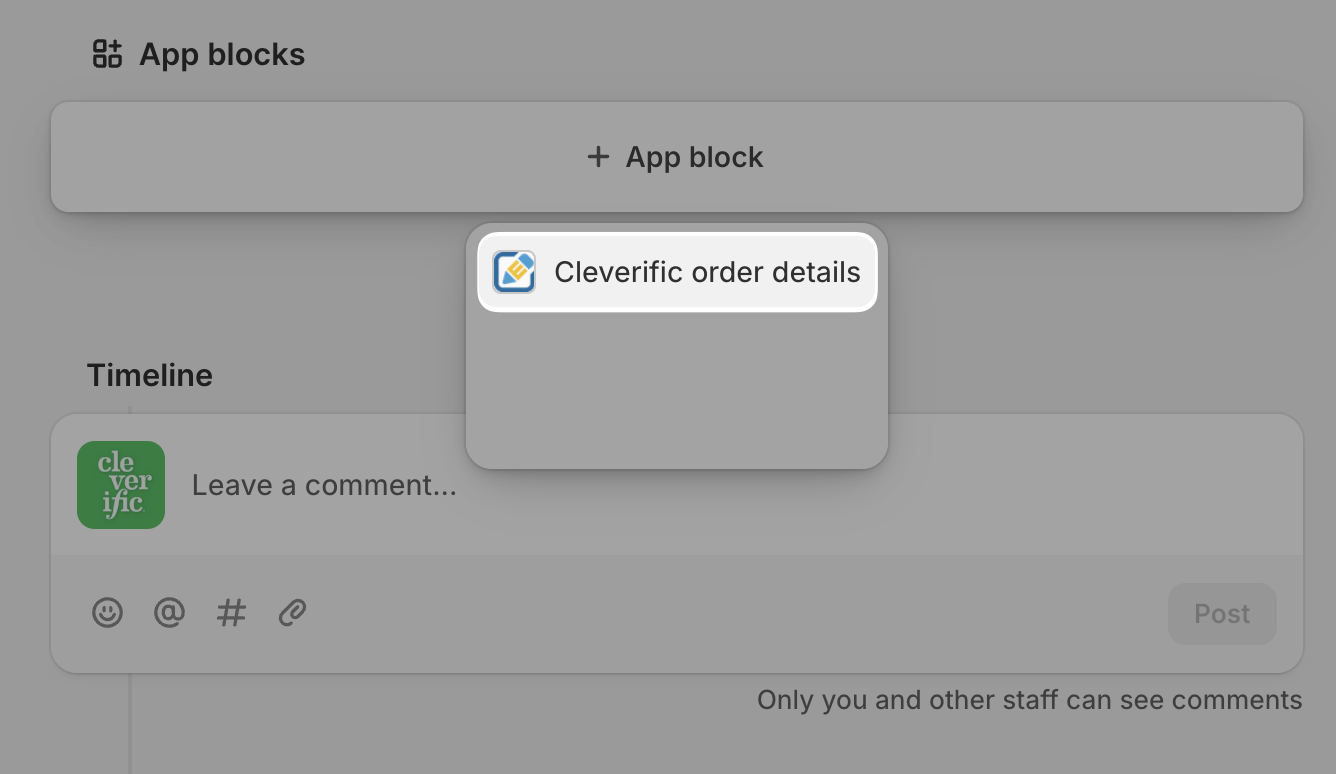Submit the comment with Post button
The height and width of the screenshot is (774, 1336).
tap(1222, 614)
